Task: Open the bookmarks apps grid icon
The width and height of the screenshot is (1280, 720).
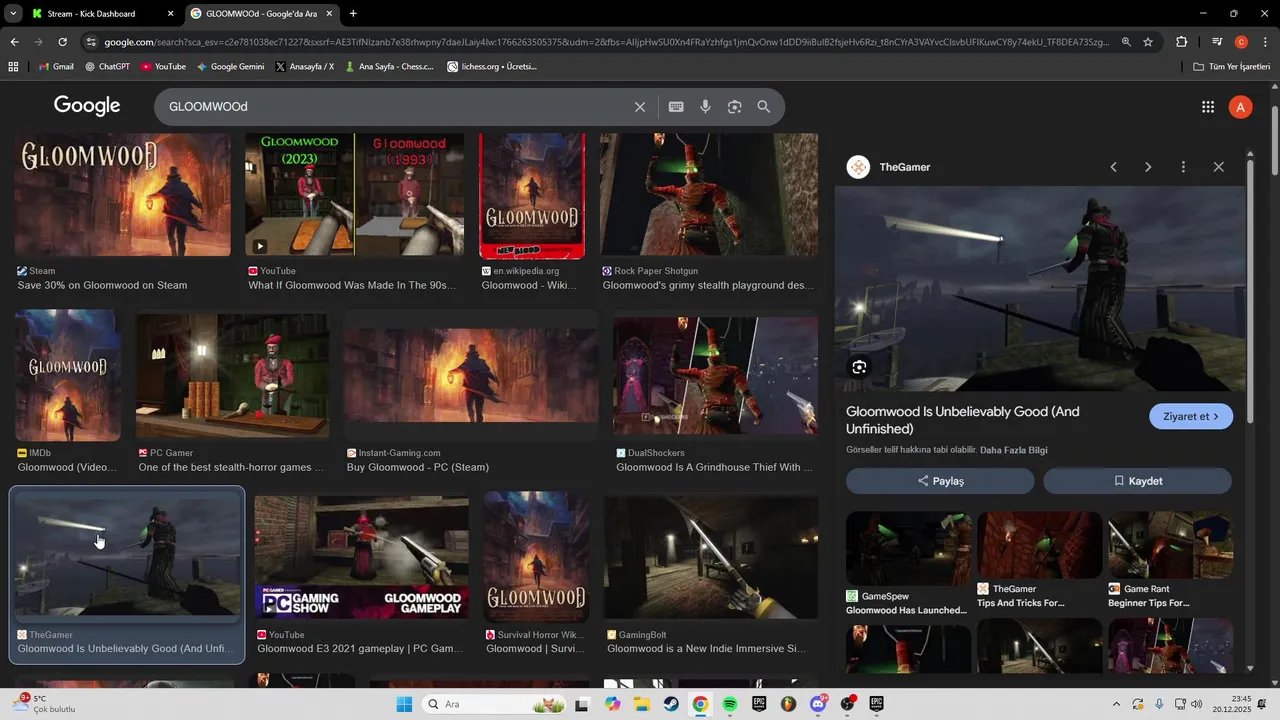Action: (13, 67)
